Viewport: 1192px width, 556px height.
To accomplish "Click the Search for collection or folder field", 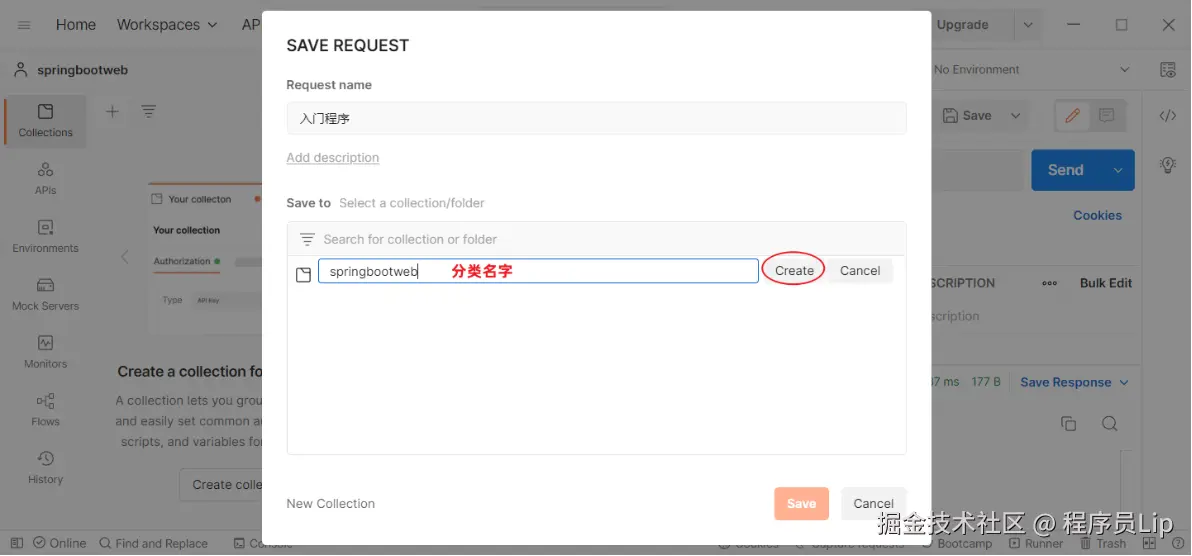I will (597, 239).
